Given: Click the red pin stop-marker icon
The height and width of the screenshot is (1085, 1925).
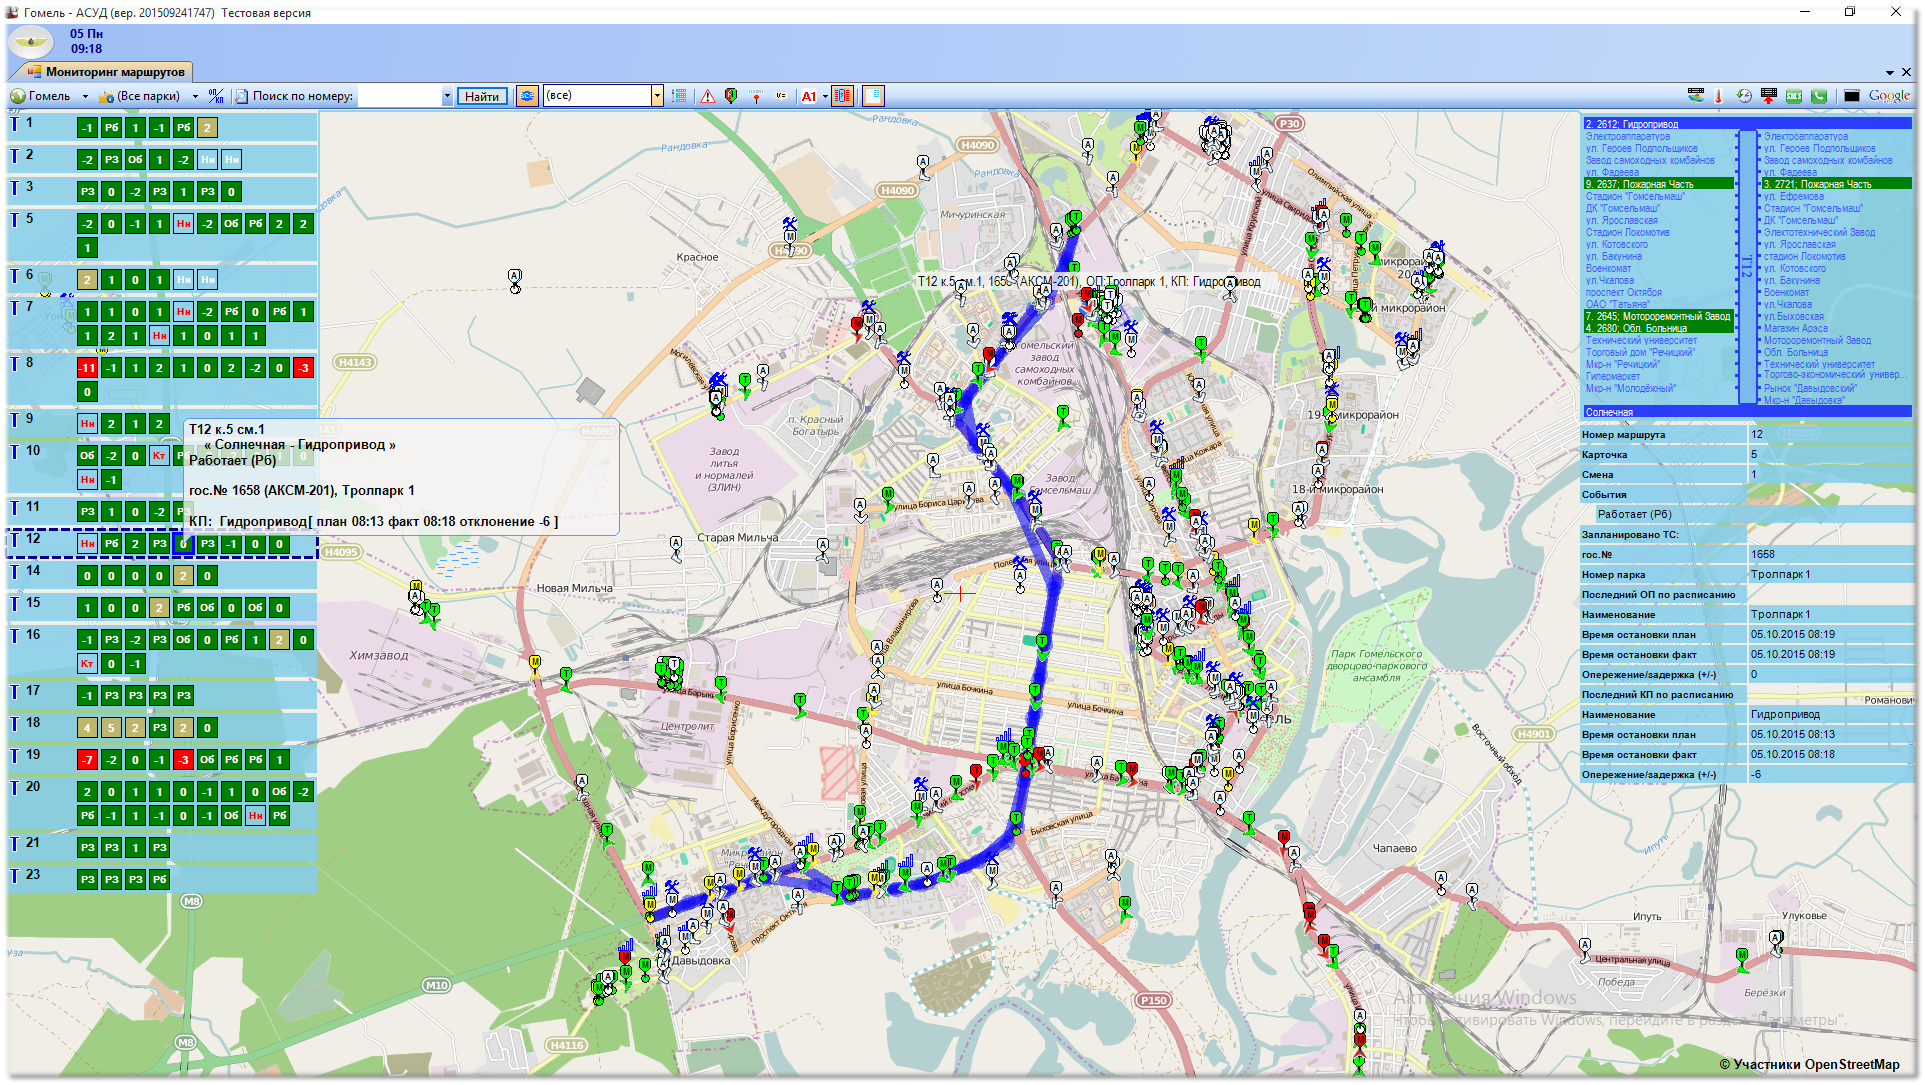Looking at the screenshot, I should pos(756,96).
